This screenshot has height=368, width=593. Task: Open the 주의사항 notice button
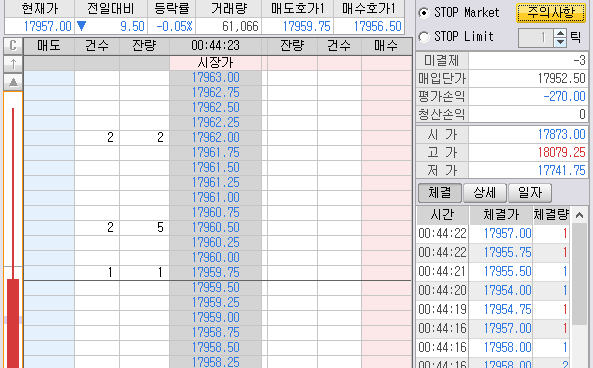tap(551, 13)
